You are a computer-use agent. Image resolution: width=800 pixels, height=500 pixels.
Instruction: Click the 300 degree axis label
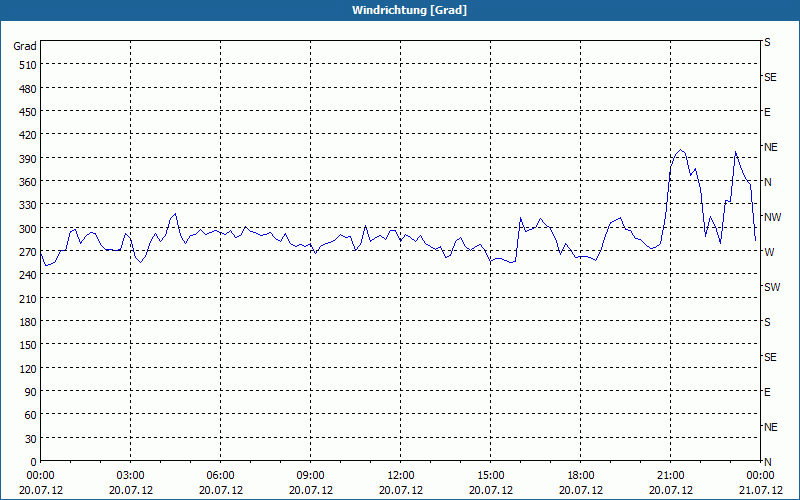coord(28,229)
